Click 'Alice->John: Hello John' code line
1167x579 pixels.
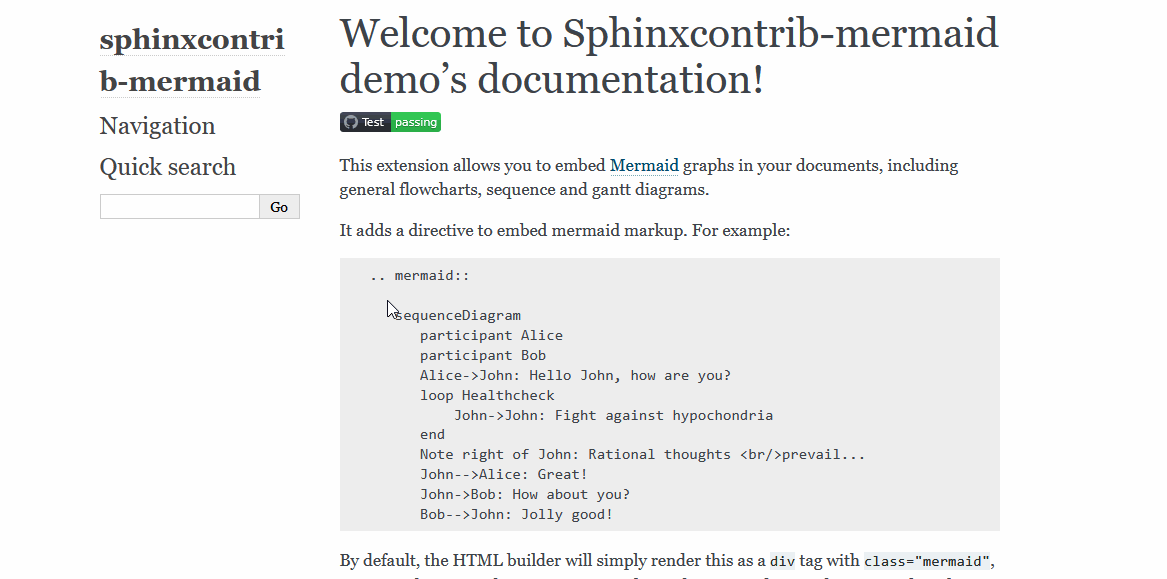(575, 376)
